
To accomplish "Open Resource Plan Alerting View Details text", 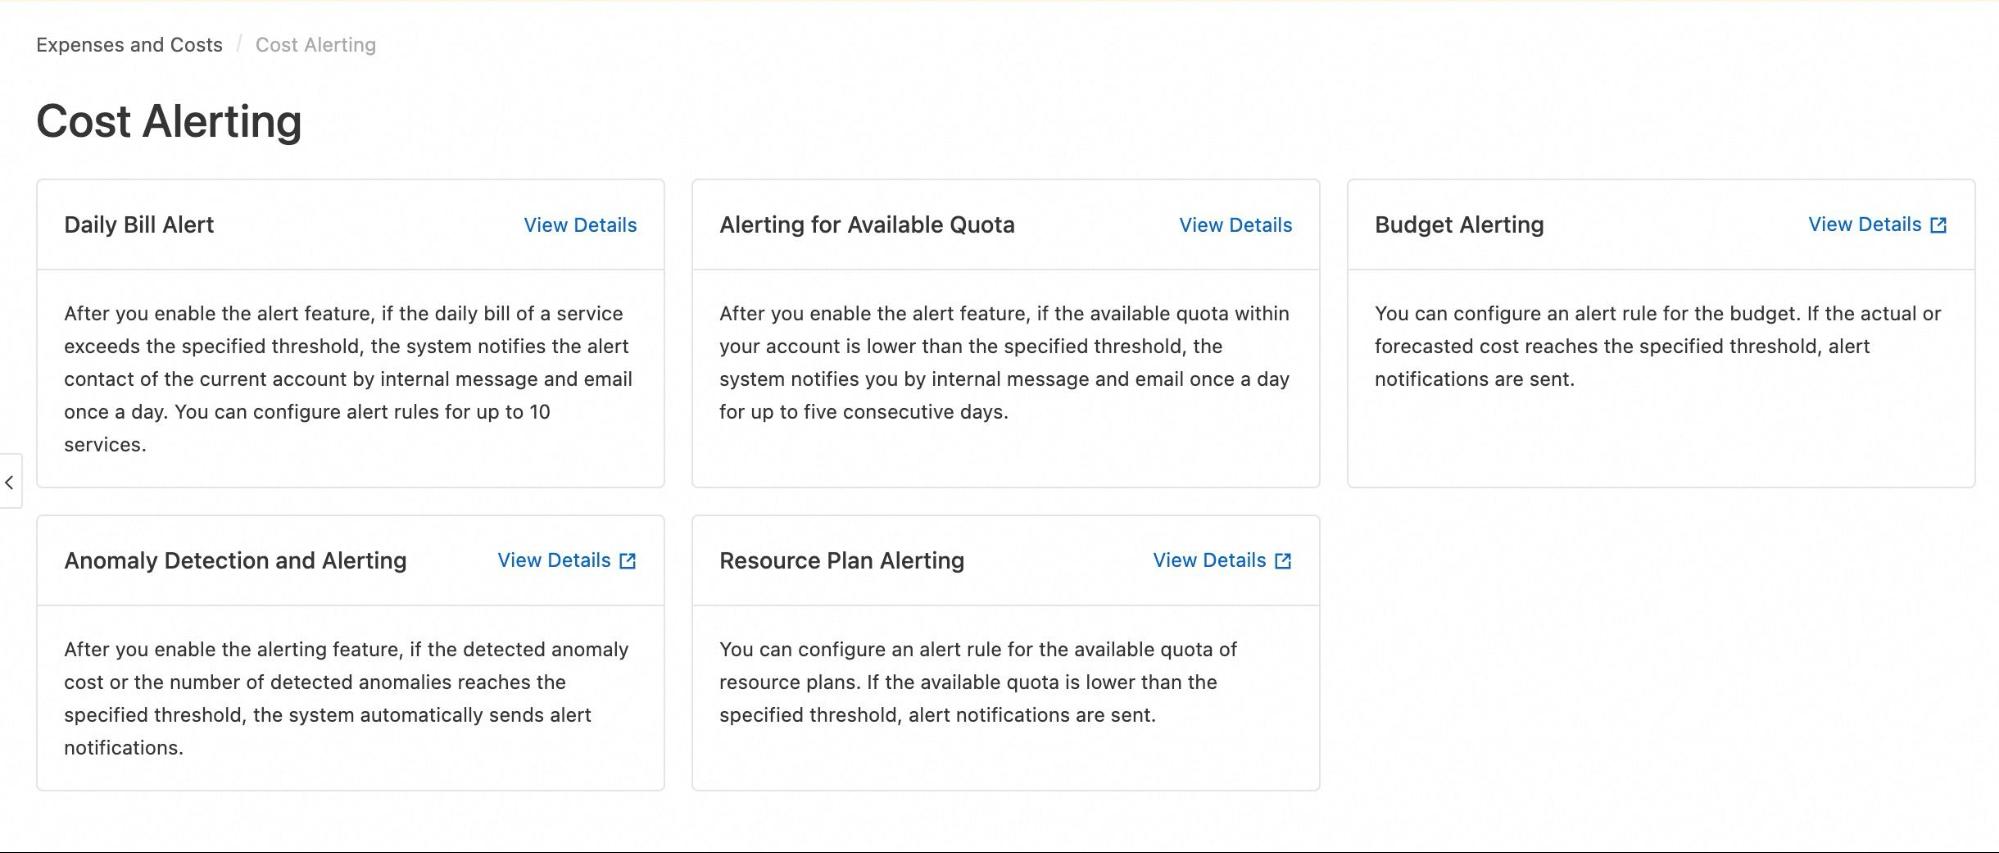I will pos(1209,560).
